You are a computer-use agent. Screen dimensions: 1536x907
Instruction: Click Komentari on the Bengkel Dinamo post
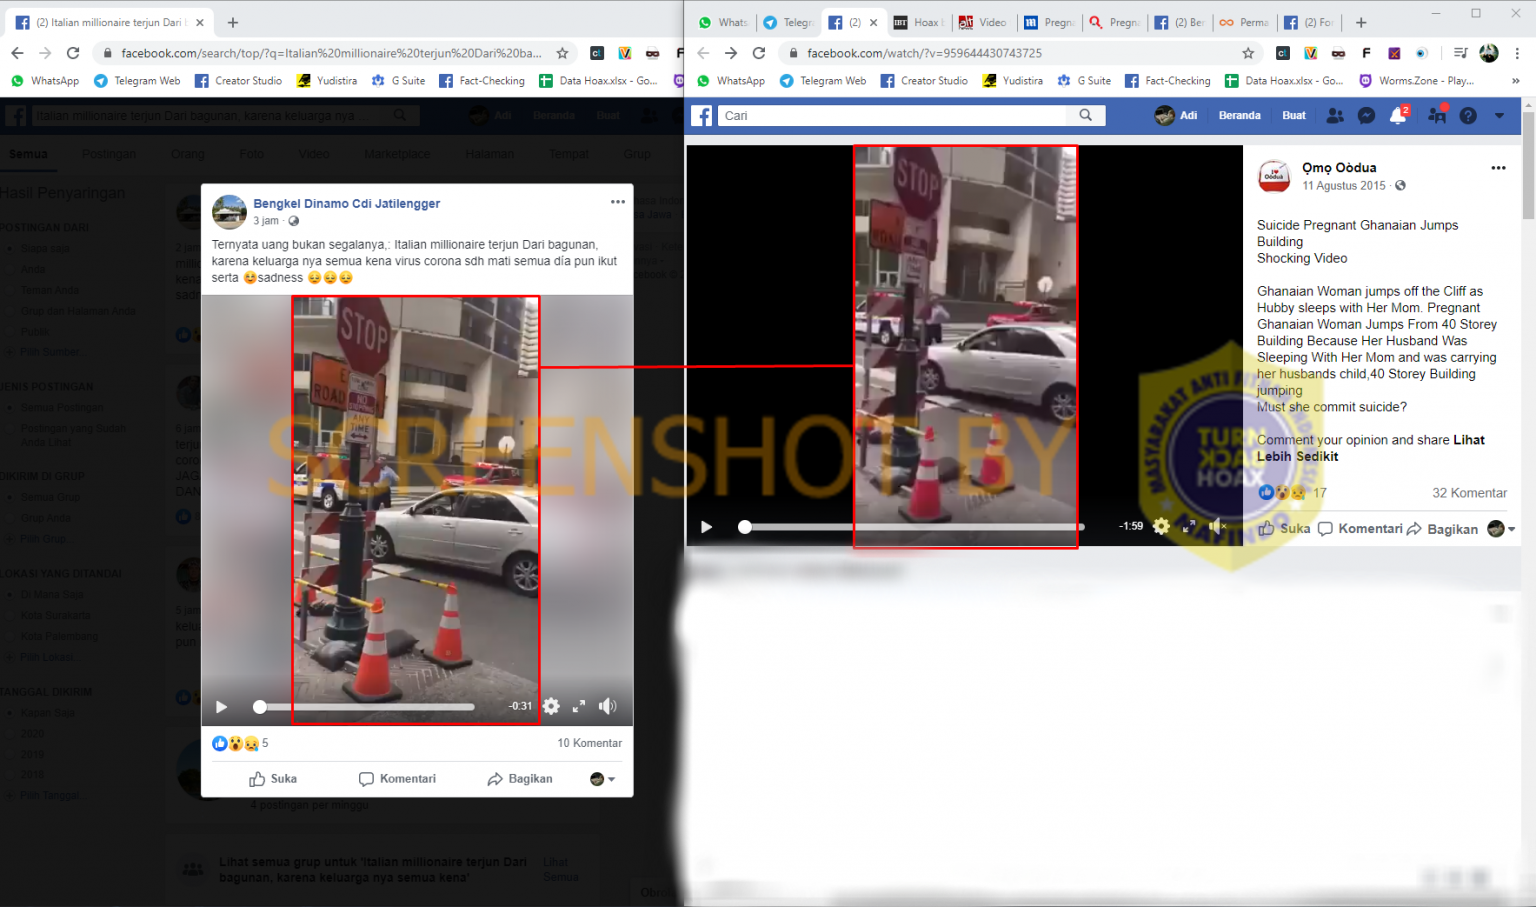[397, 779]
